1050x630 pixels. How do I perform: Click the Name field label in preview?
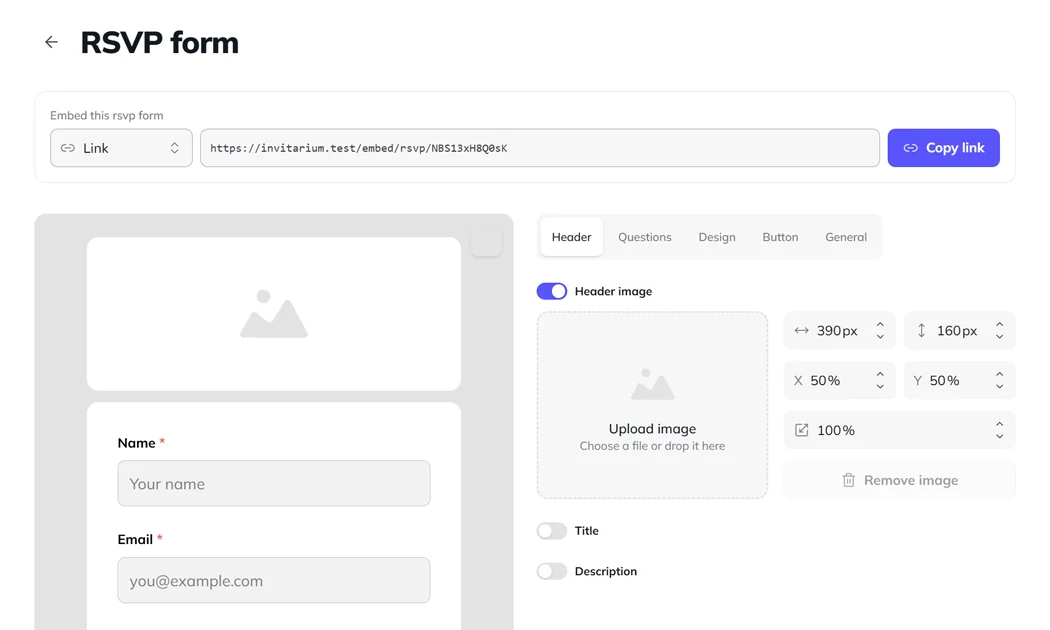tap(137, 443)
